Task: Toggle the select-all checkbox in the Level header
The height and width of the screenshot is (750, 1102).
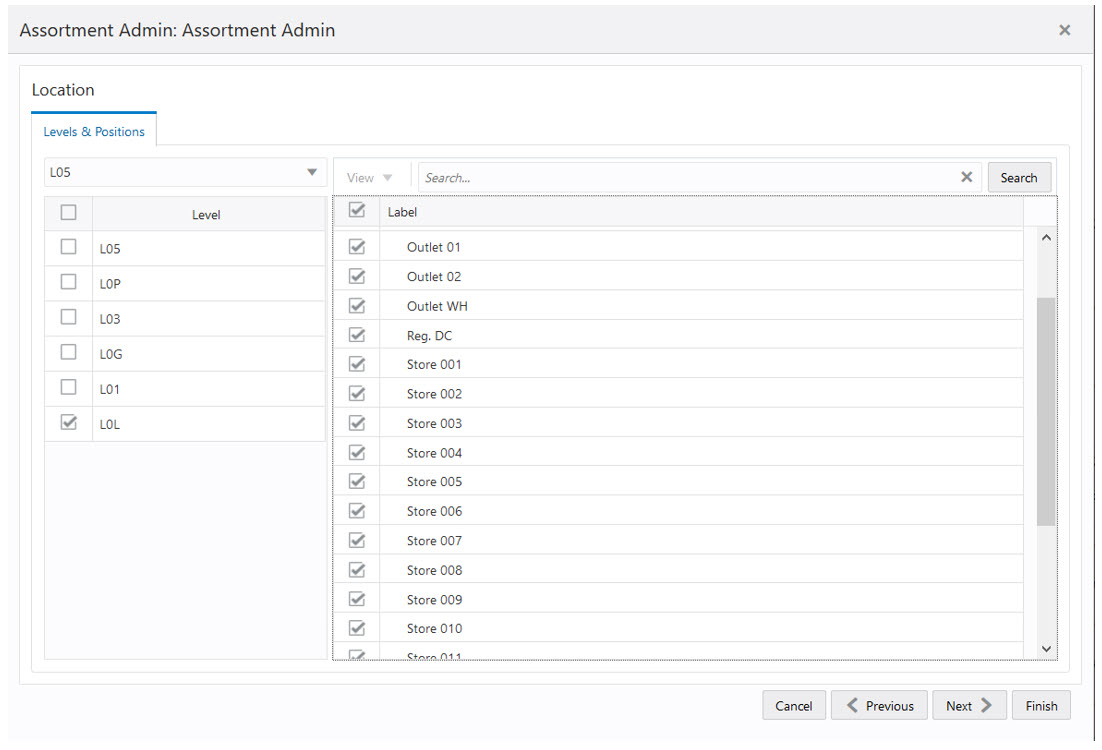Action: (68, 212)
